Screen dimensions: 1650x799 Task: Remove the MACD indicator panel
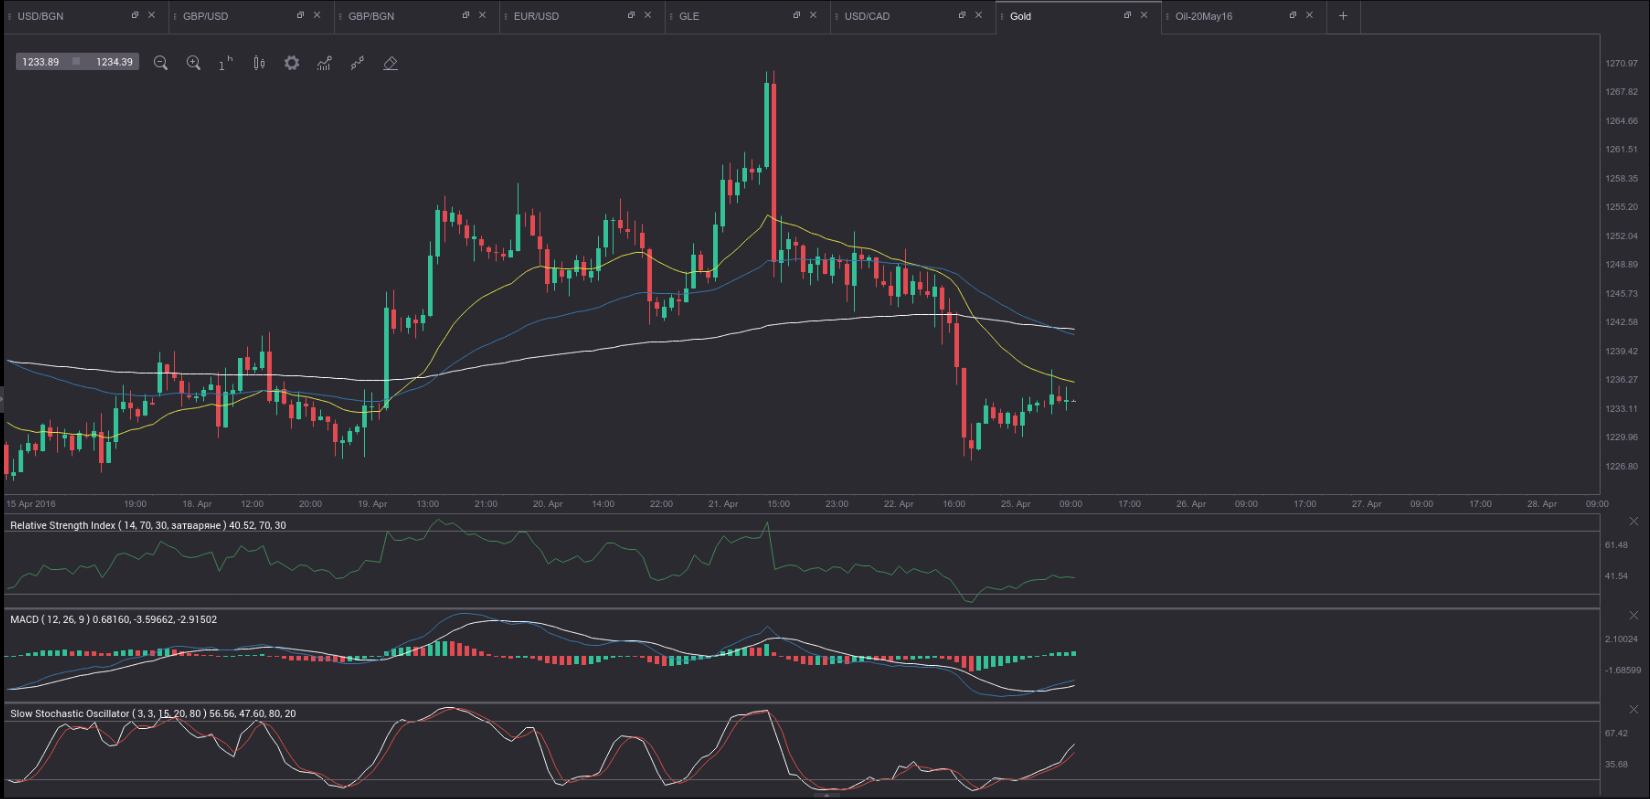1633,615
